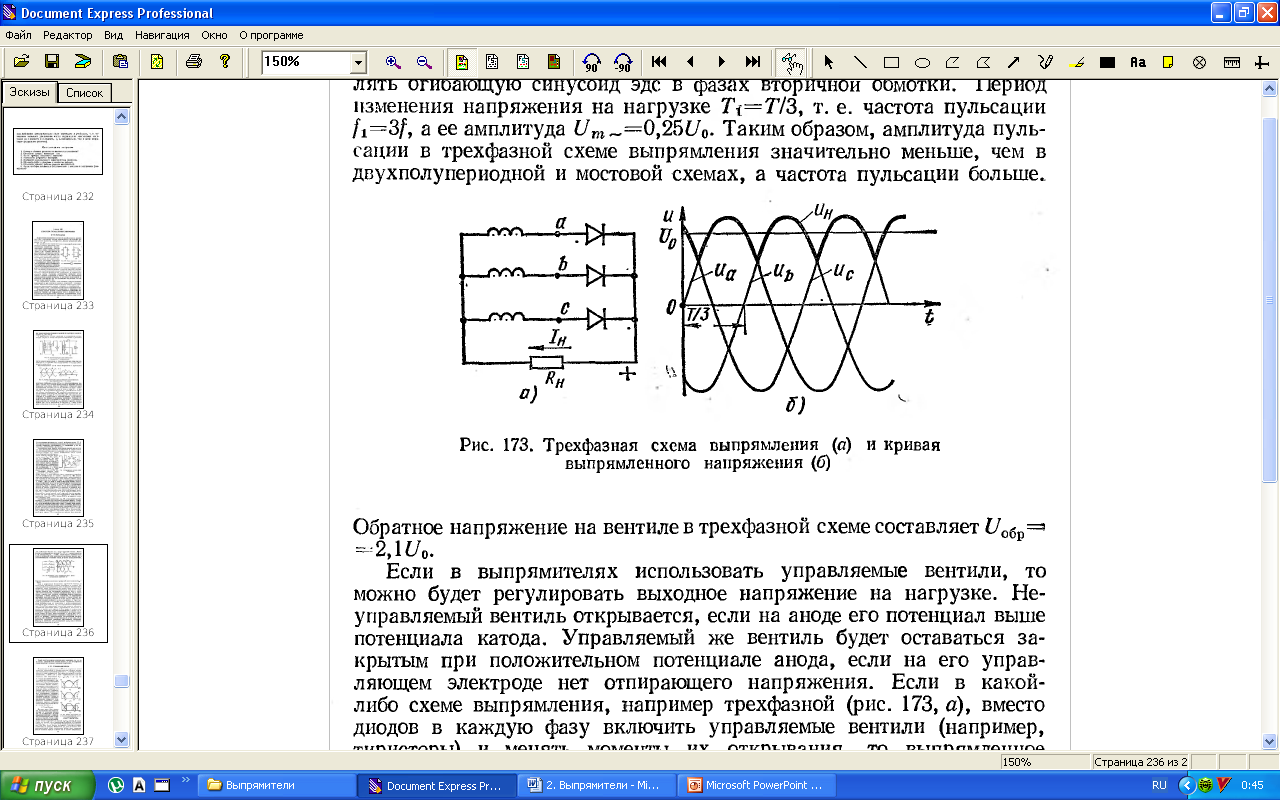Toggle the hand pan tool
Screen dimensions: 1280x800
tap(790, 61)
